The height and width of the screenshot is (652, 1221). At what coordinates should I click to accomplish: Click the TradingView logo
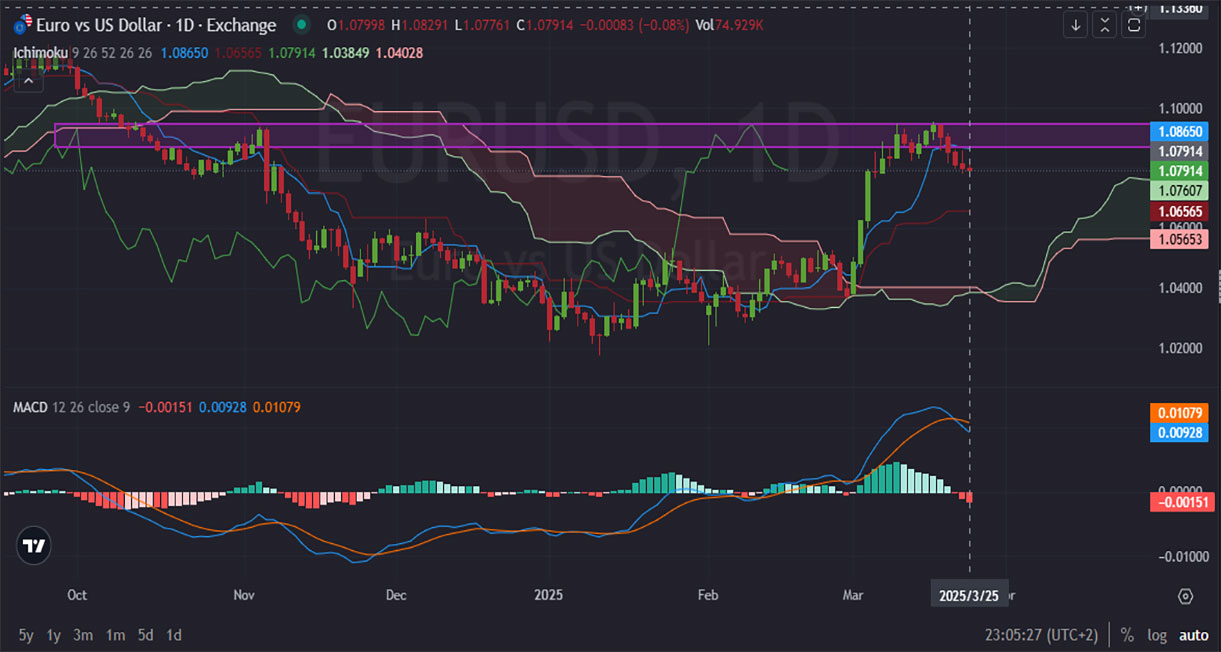(34, 546)
